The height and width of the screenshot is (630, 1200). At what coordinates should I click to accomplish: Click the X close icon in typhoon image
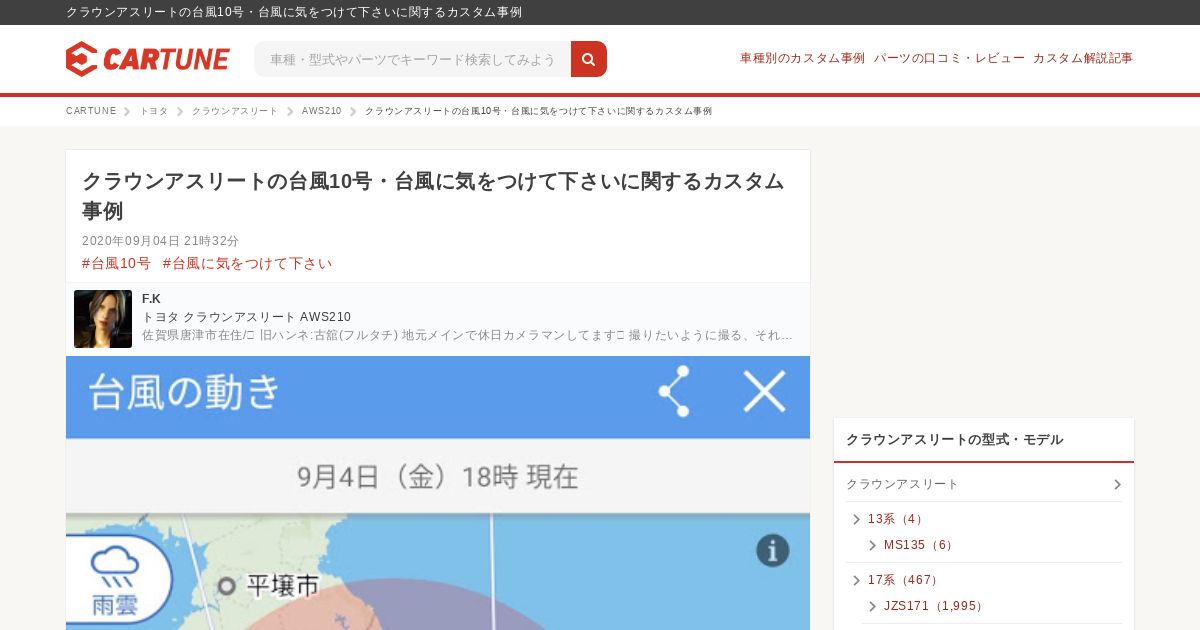click(x=764, y=391)
